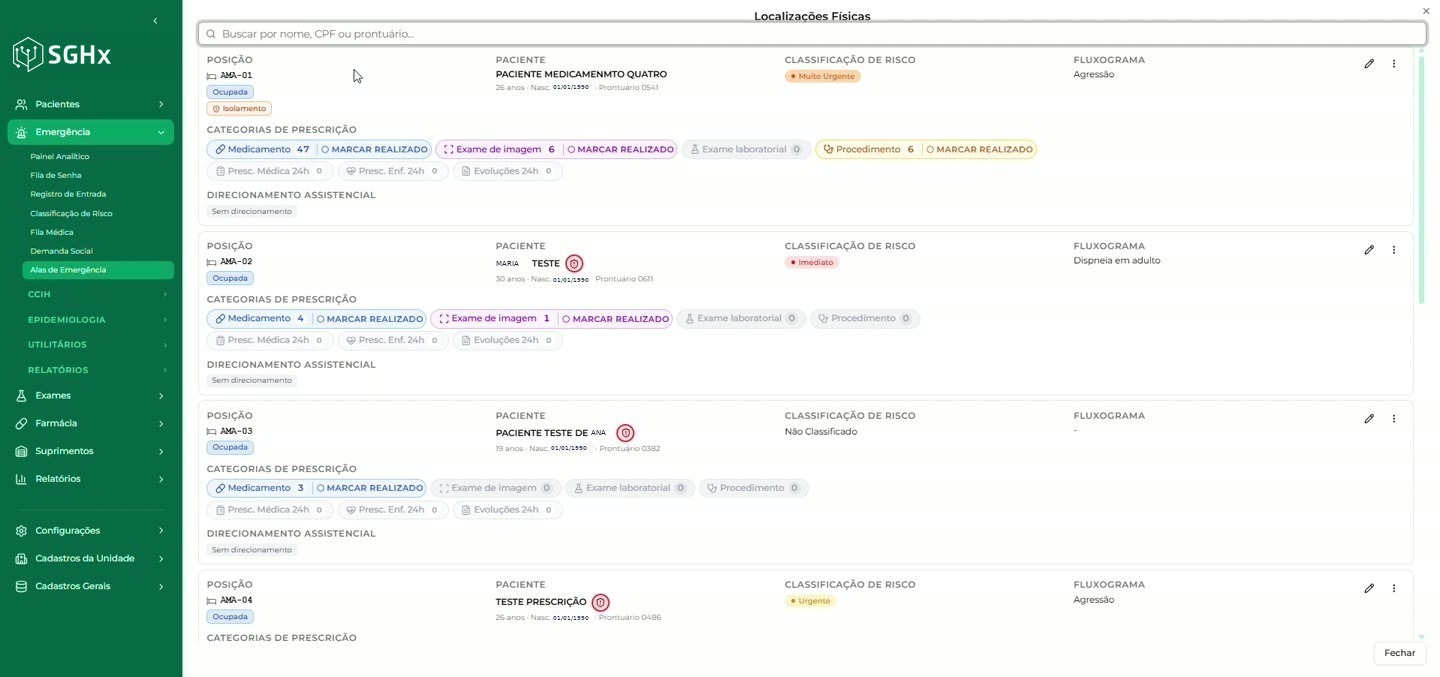Image resolution: width=1440 pixels, height=677 pixels.
Task: Mark Procedimento as realizado for AMA-01
Action: tap(979, 150)
